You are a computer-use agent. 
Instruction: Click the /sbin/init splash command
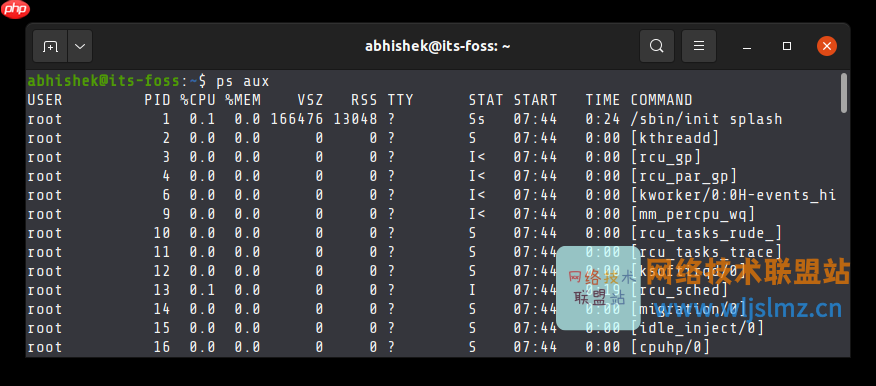pyautogui.click(x=707, y=119)
